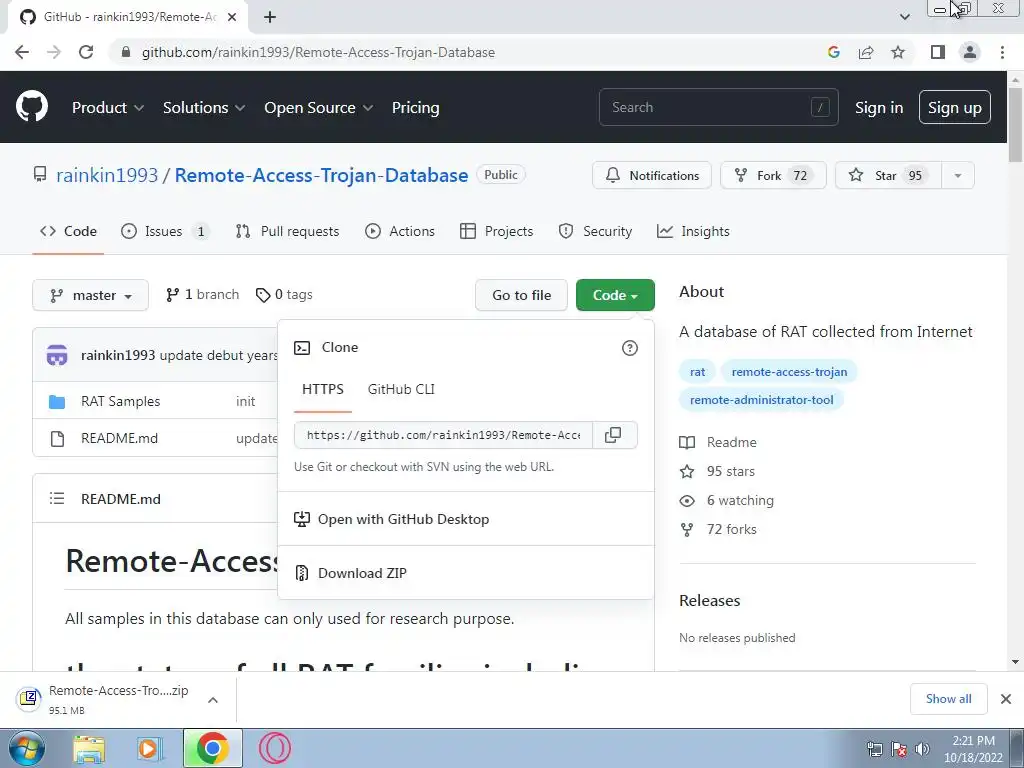The width and height of the screenshot is (1024, 768).
Task: Open the Insights tab
Action: (x=693, y=231)
